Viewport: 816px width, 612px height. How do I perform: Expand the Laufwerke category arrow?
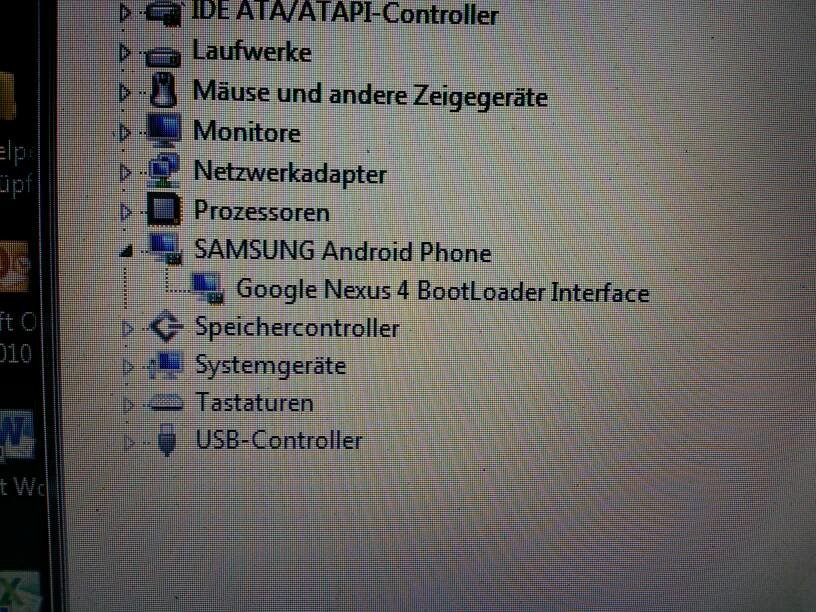(124, 53)
